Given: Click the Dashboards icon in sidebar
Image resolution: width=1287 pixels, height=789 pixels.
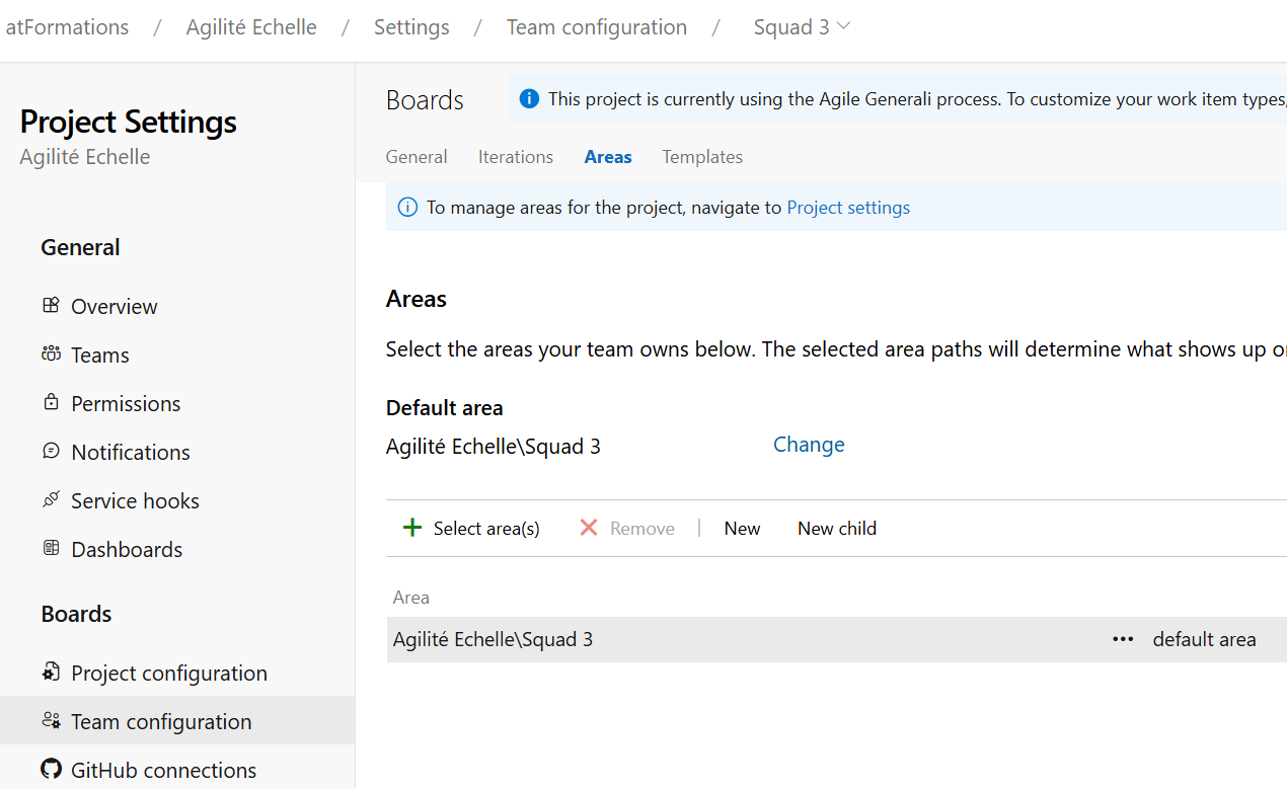Looking at the screenshot, I should pos(51,548).
